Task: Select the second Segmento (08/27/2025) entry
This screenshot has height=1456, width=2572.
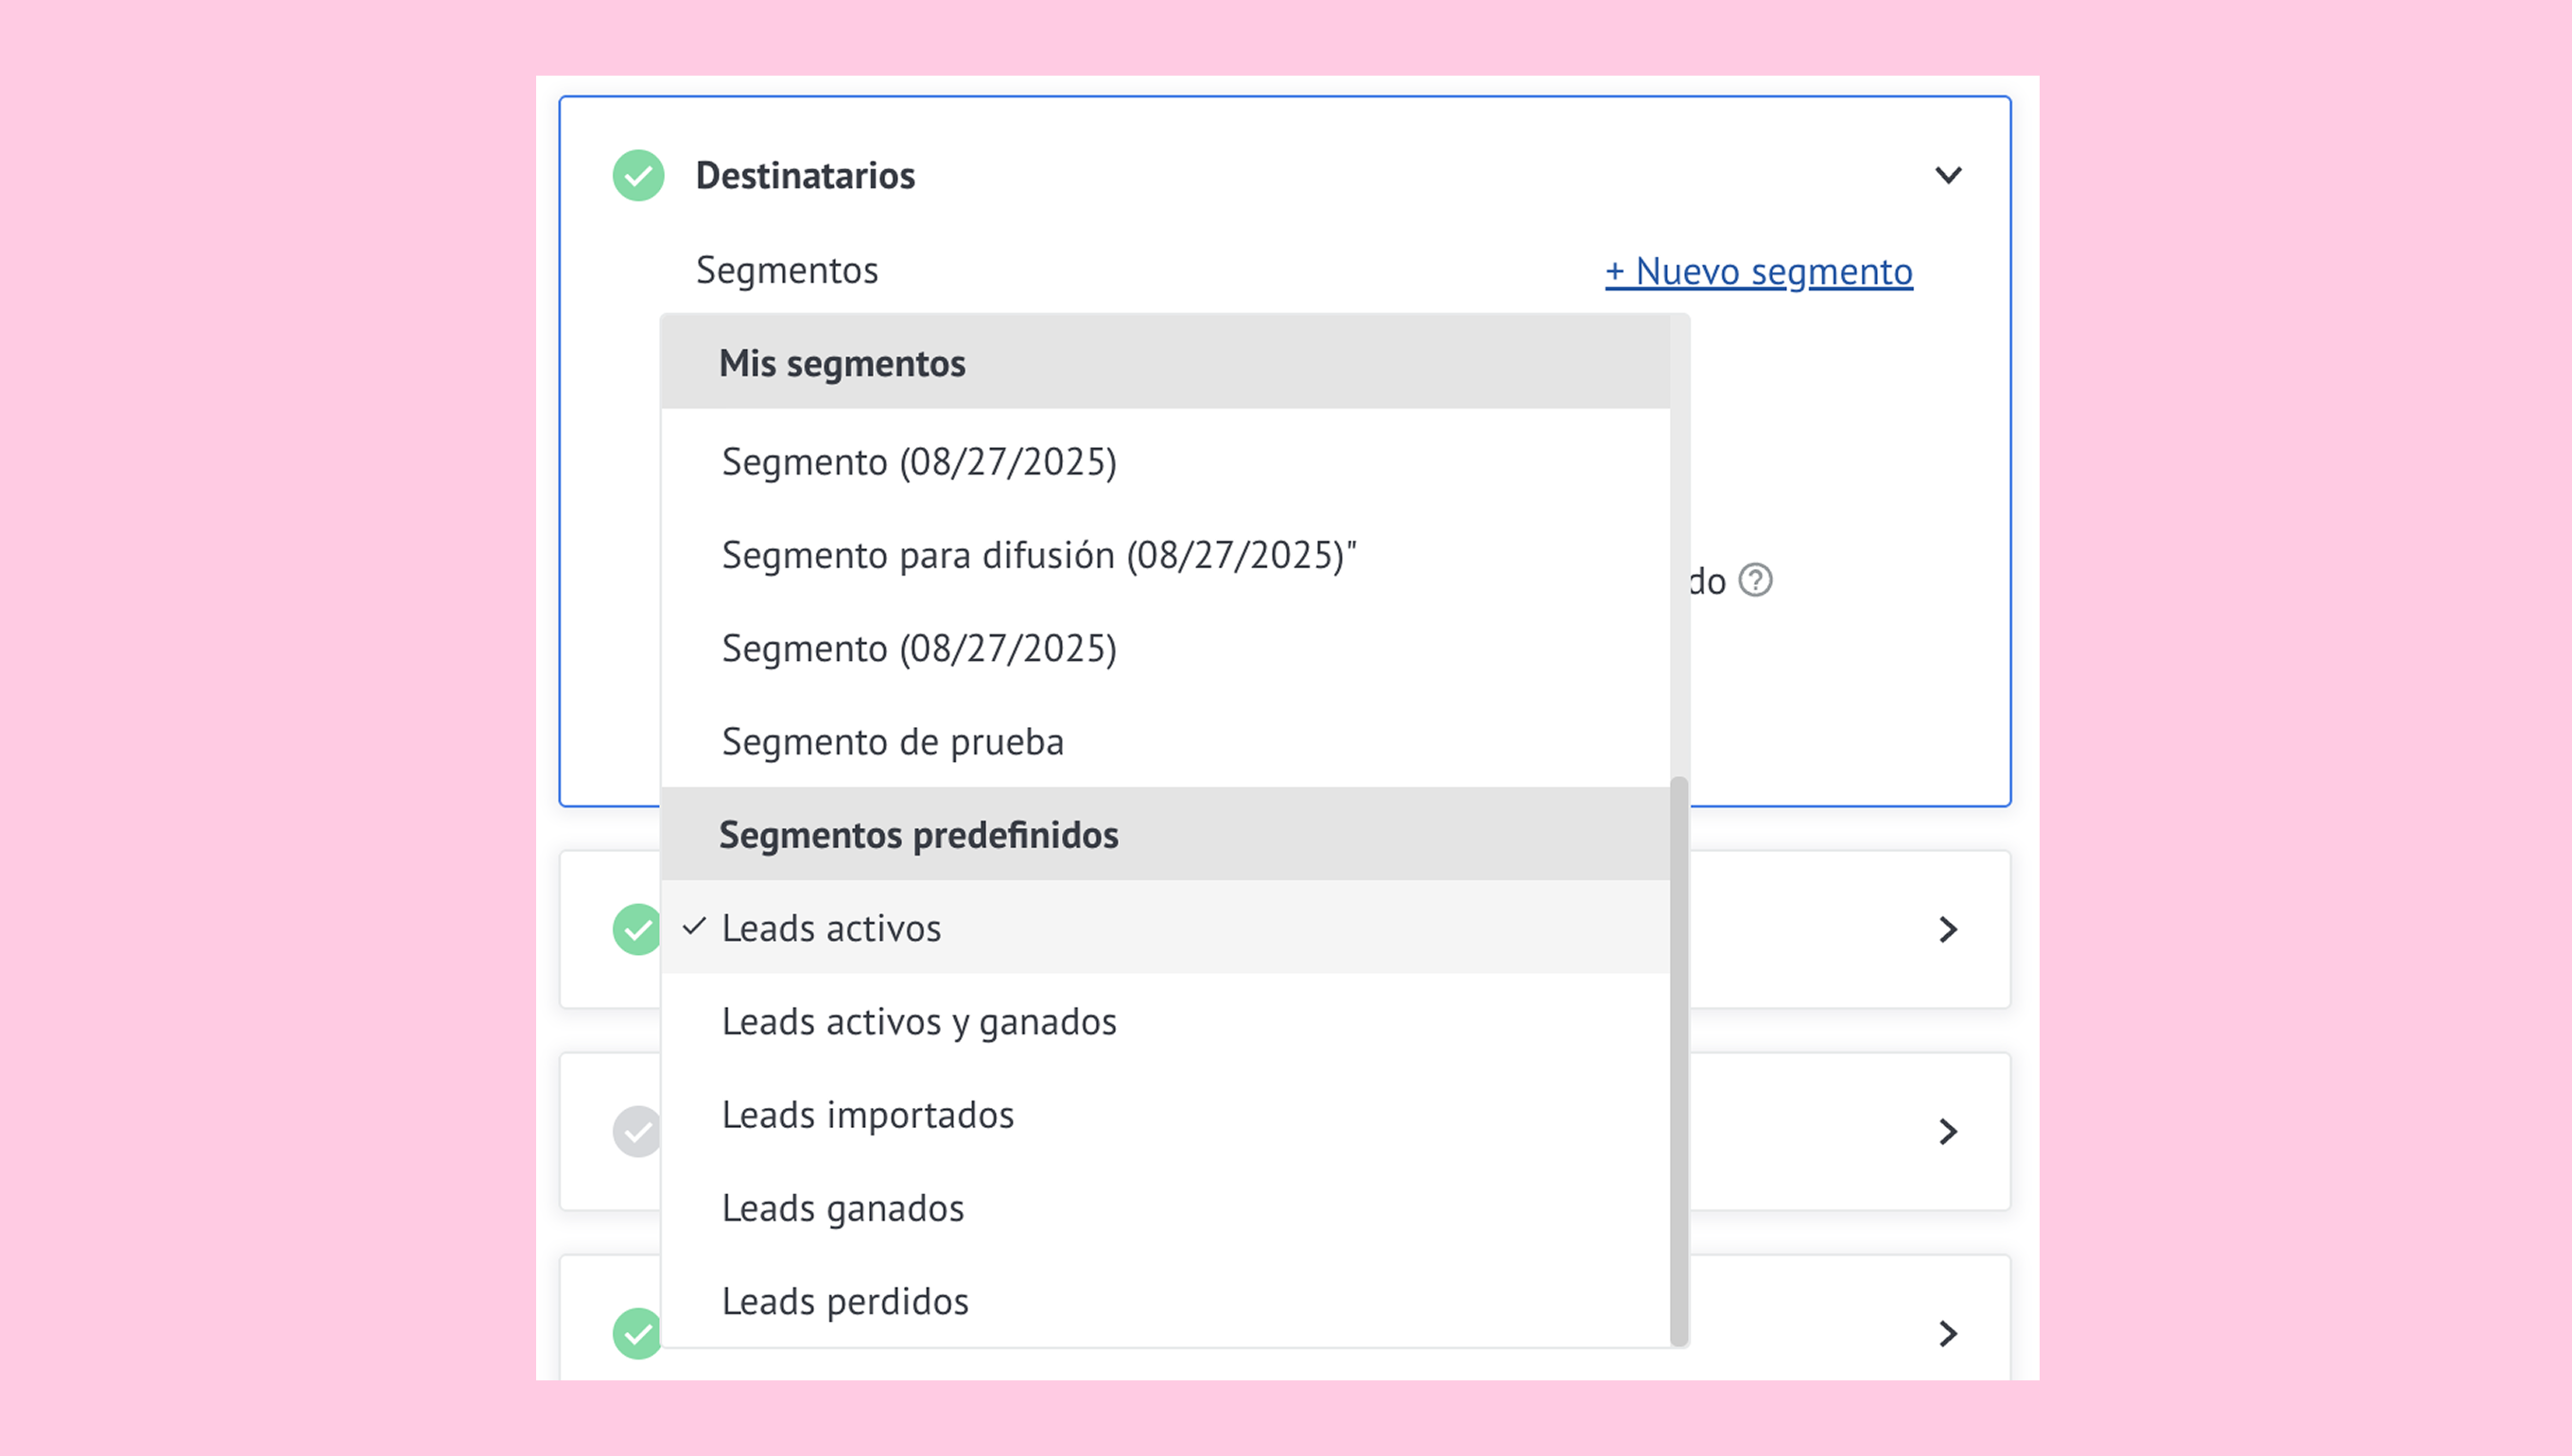Action: tap(919, 649)
